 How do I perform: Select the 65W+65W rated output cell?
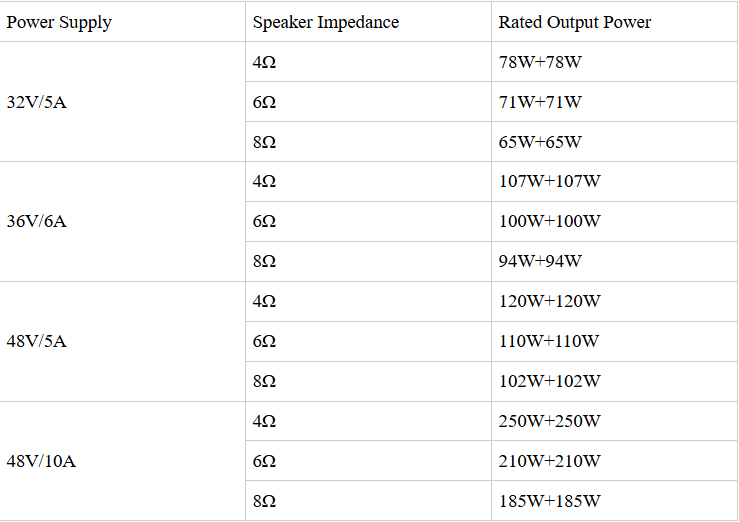click(x=540, y=142)
